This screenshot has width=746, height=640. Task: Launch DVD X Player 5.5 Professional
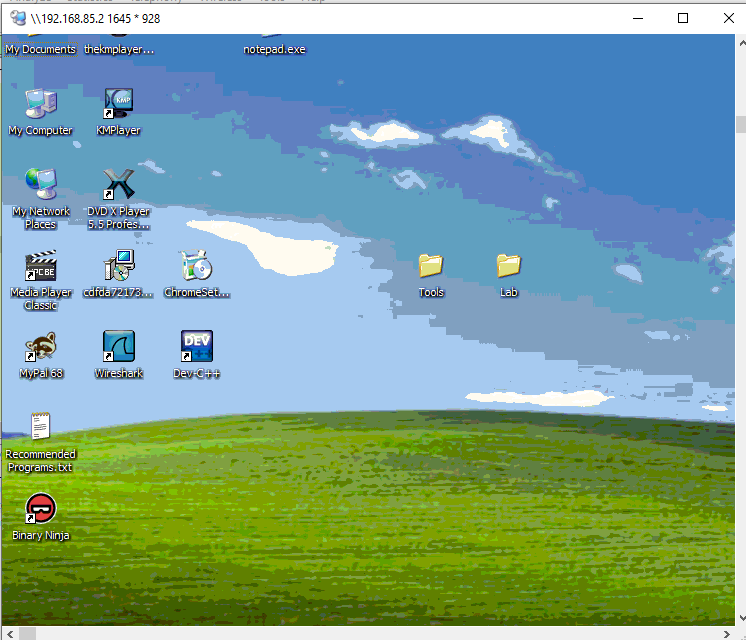[x=118, y=185]
